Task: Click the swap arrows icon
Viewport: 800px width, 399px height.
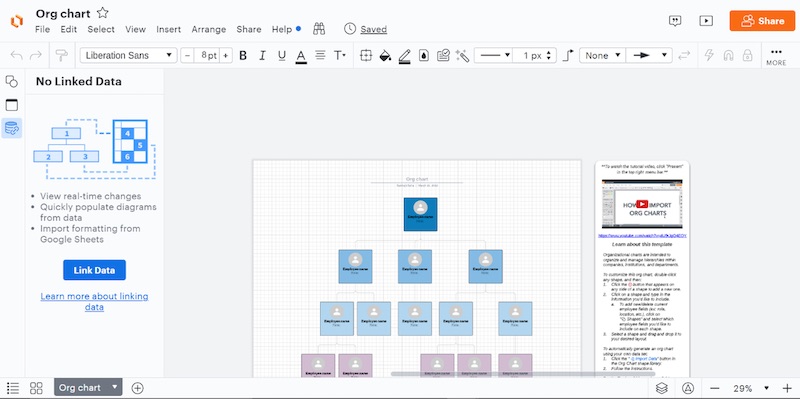Action: (684, 55)
